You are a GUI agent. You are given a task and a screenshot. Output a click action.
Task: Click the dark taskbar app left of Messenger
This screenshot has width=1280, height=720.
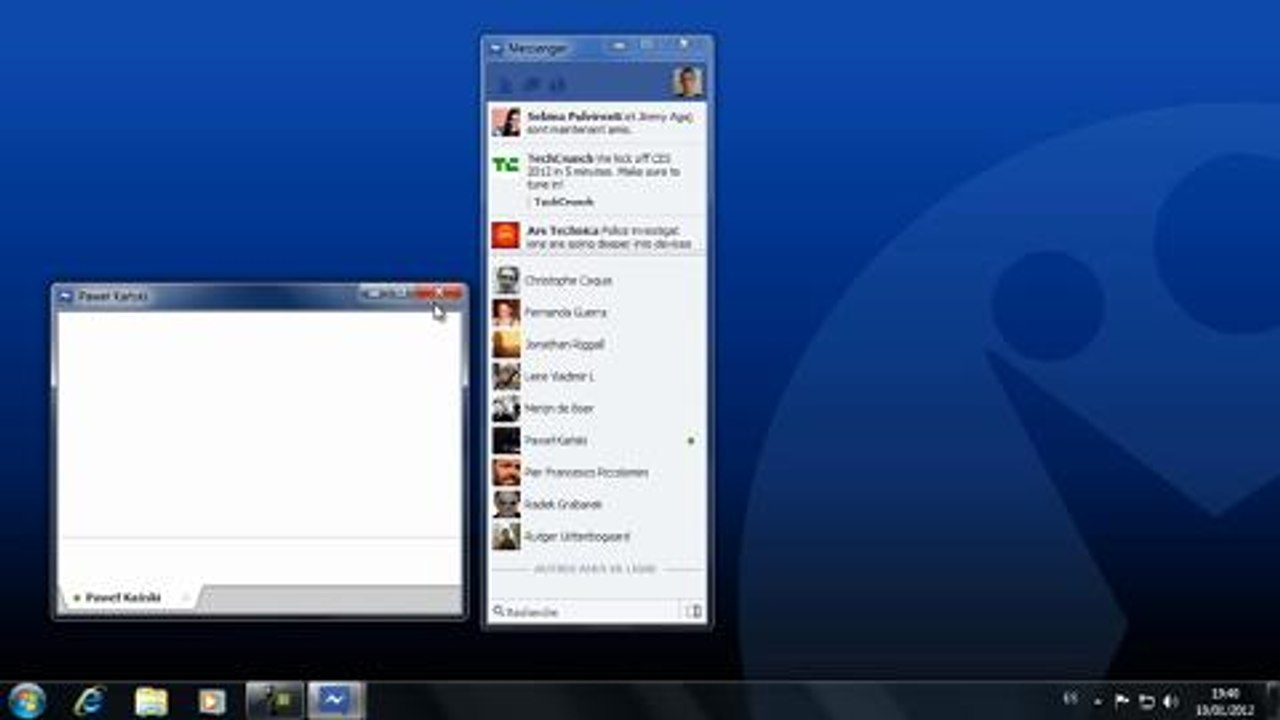274,701
